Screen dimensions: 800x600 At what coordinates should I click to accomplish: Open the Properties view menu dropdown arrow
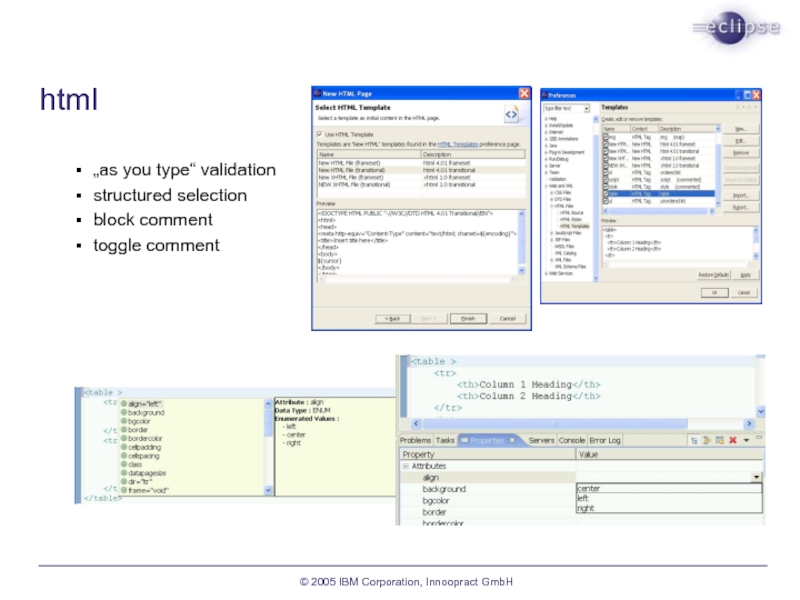[748, 440]
